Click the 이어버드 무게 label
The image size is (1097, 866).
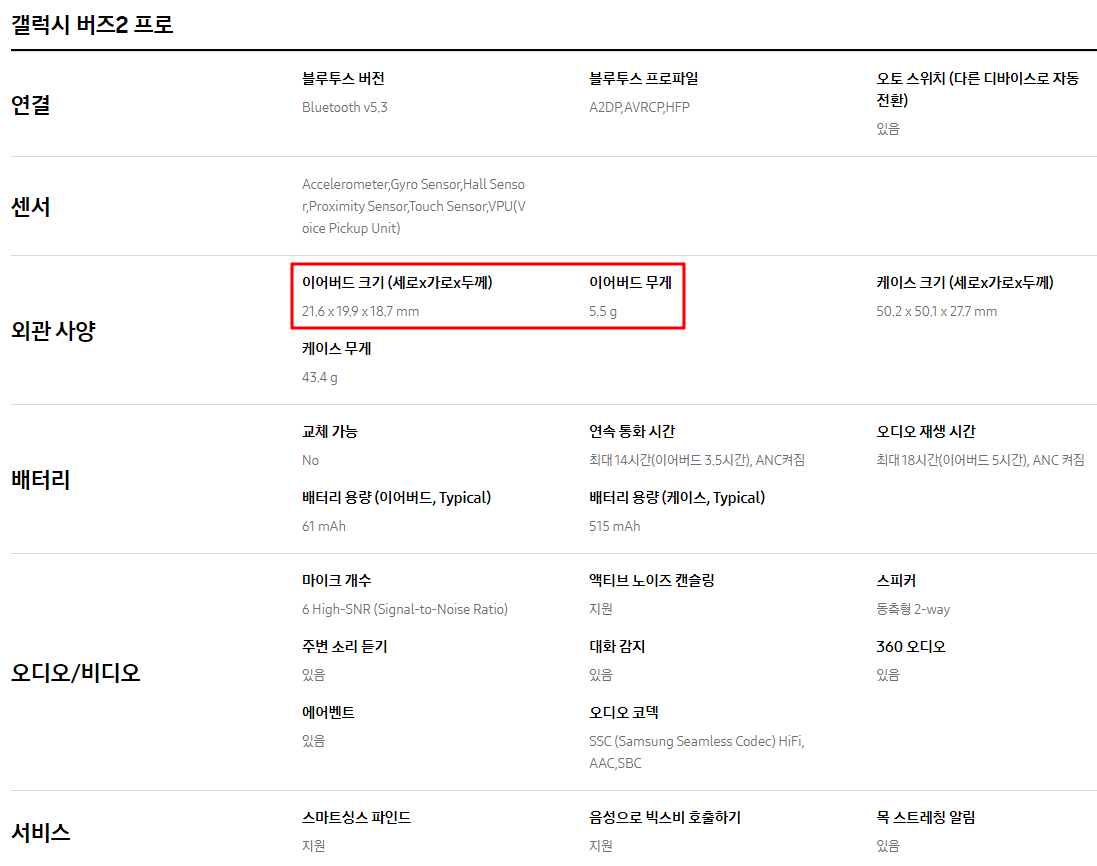630,283
